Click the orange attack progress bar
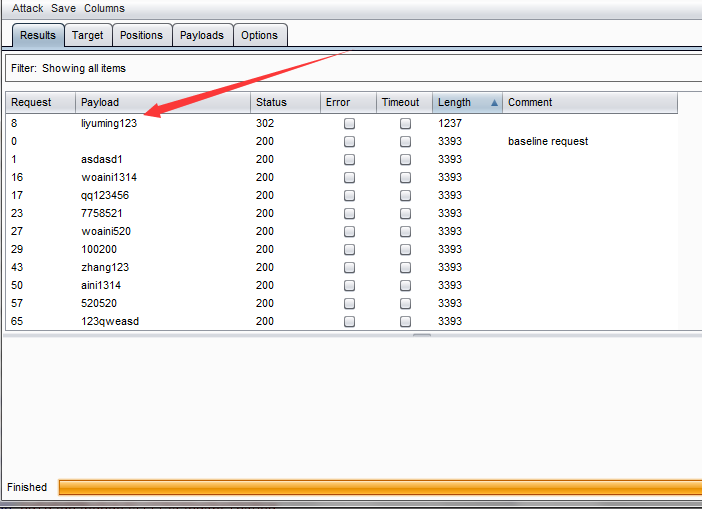Image resolution: width=702 pixels, height=509 pixels. pos(381,487)
